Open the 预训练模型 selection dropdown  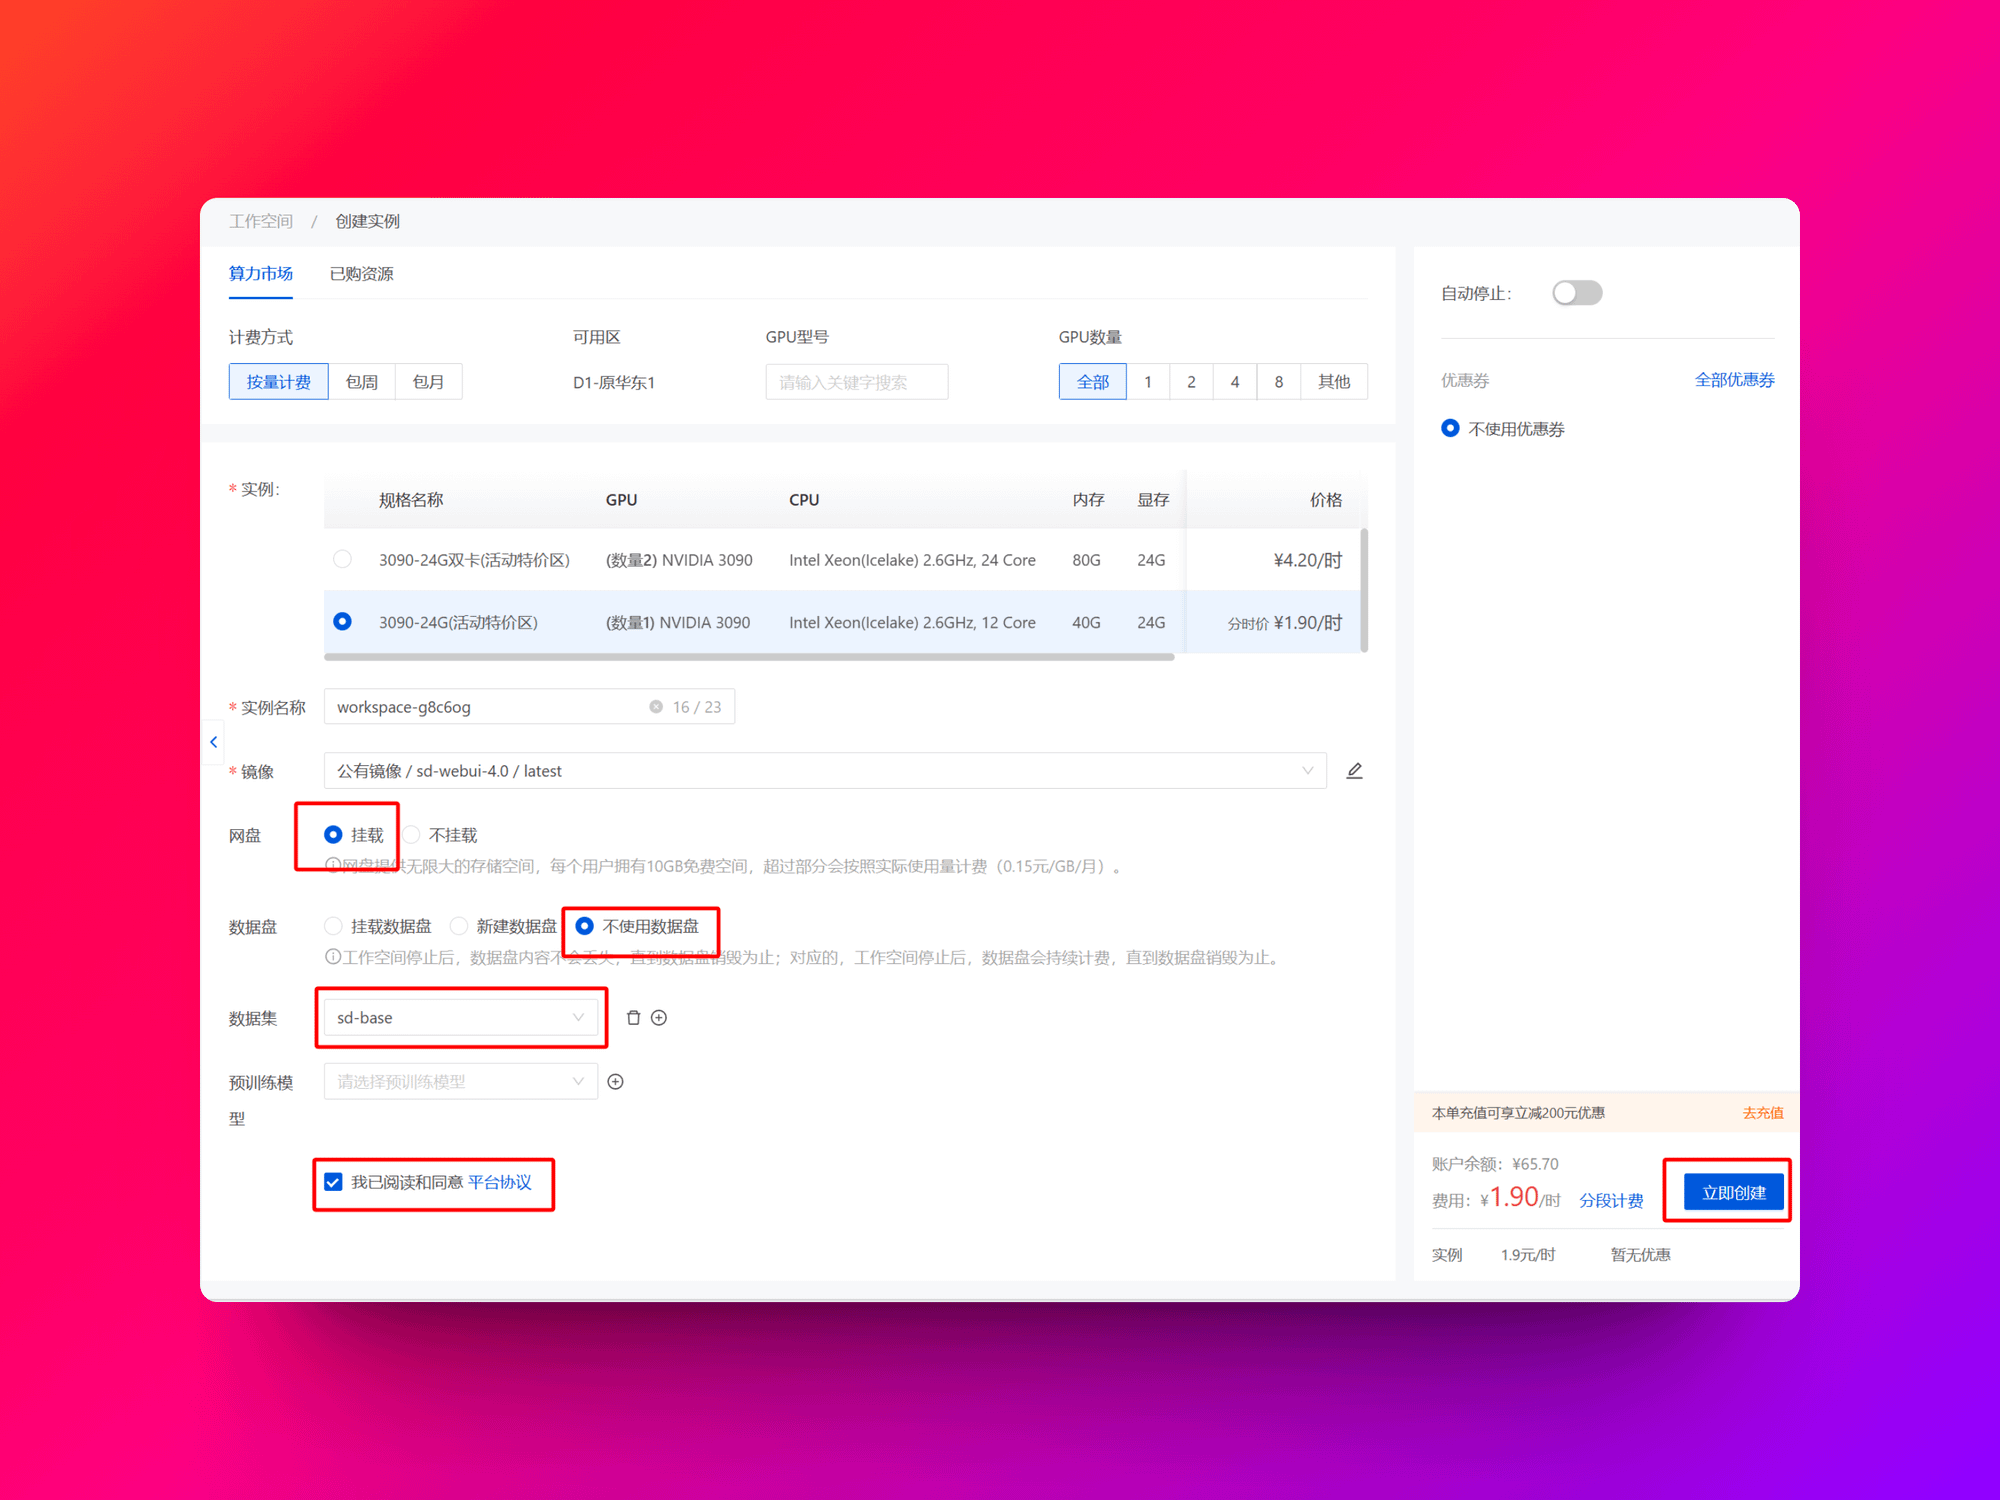[460, 1082]
